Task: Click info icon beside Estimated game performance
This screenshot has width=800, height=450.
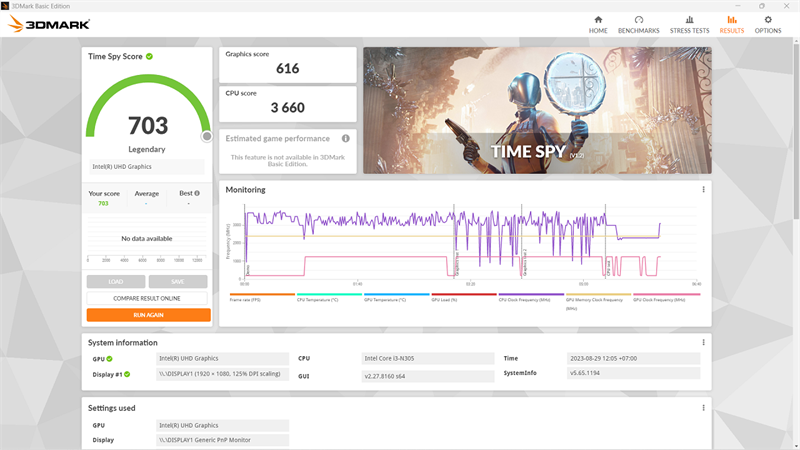Action: [x=345, y=138]
